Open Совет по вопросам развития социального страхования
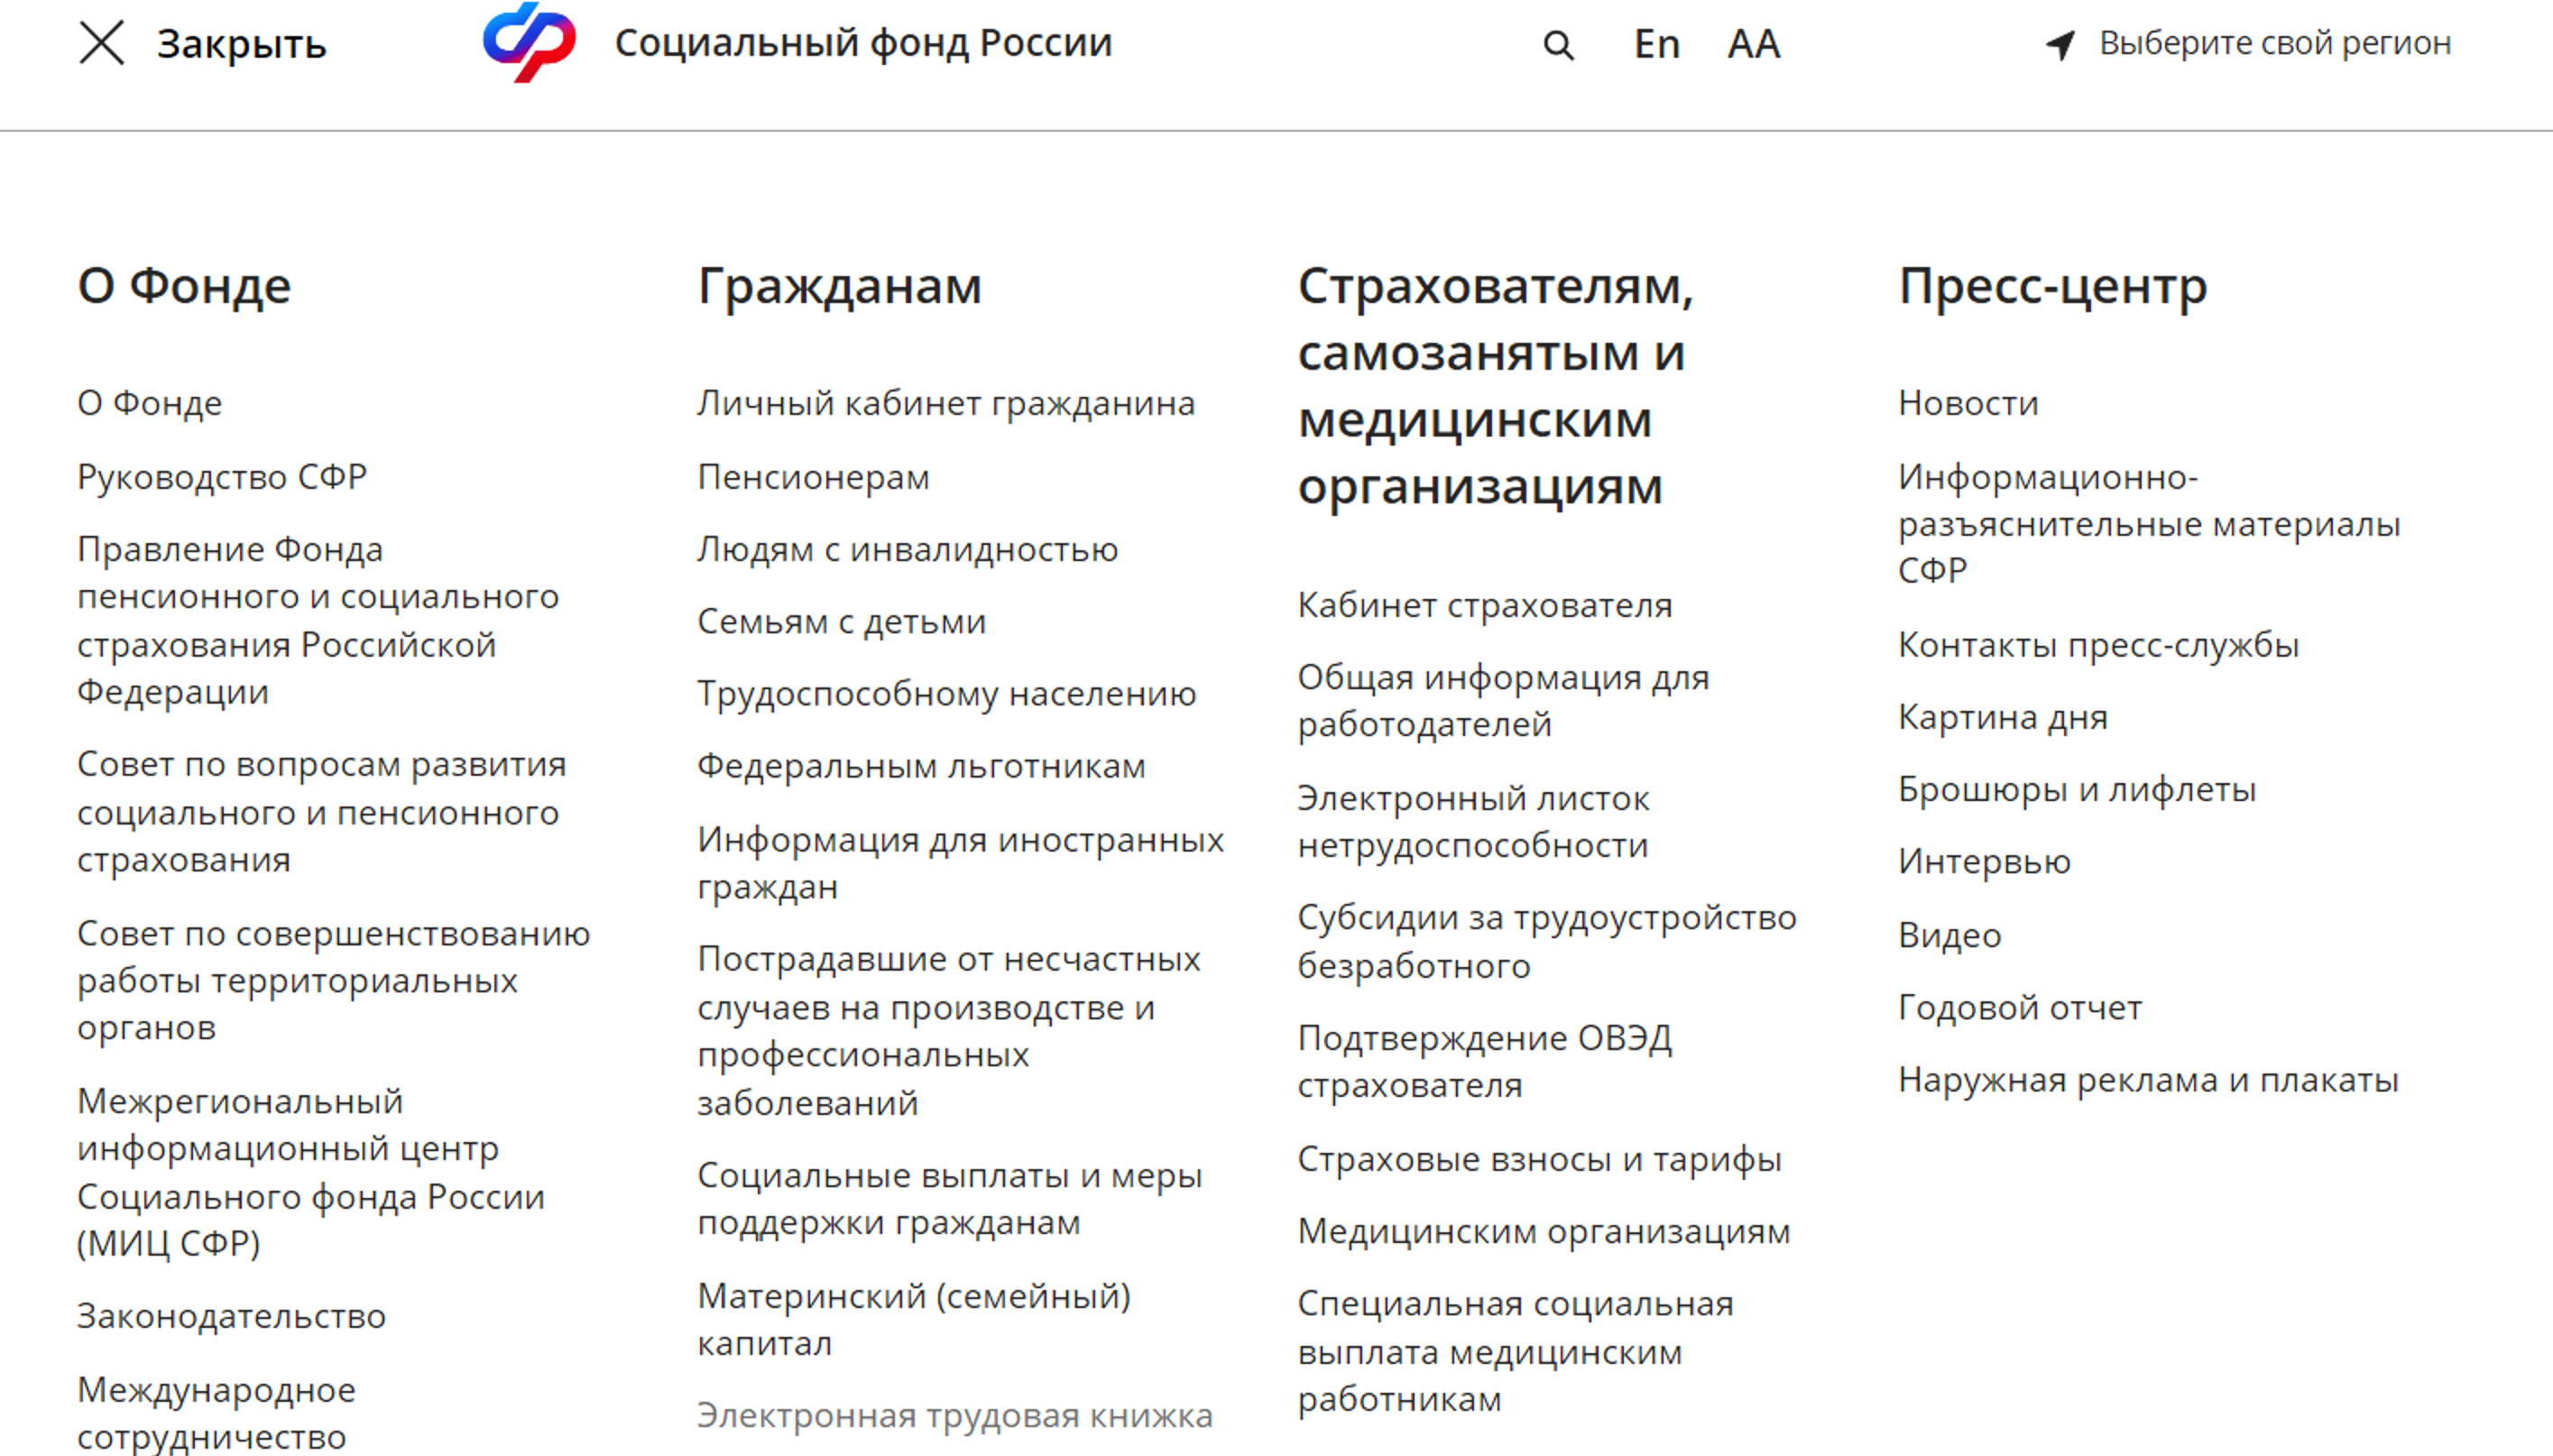Image resolution: width=2553 pixels, height=1456 pixels. (x=322, y=812)
